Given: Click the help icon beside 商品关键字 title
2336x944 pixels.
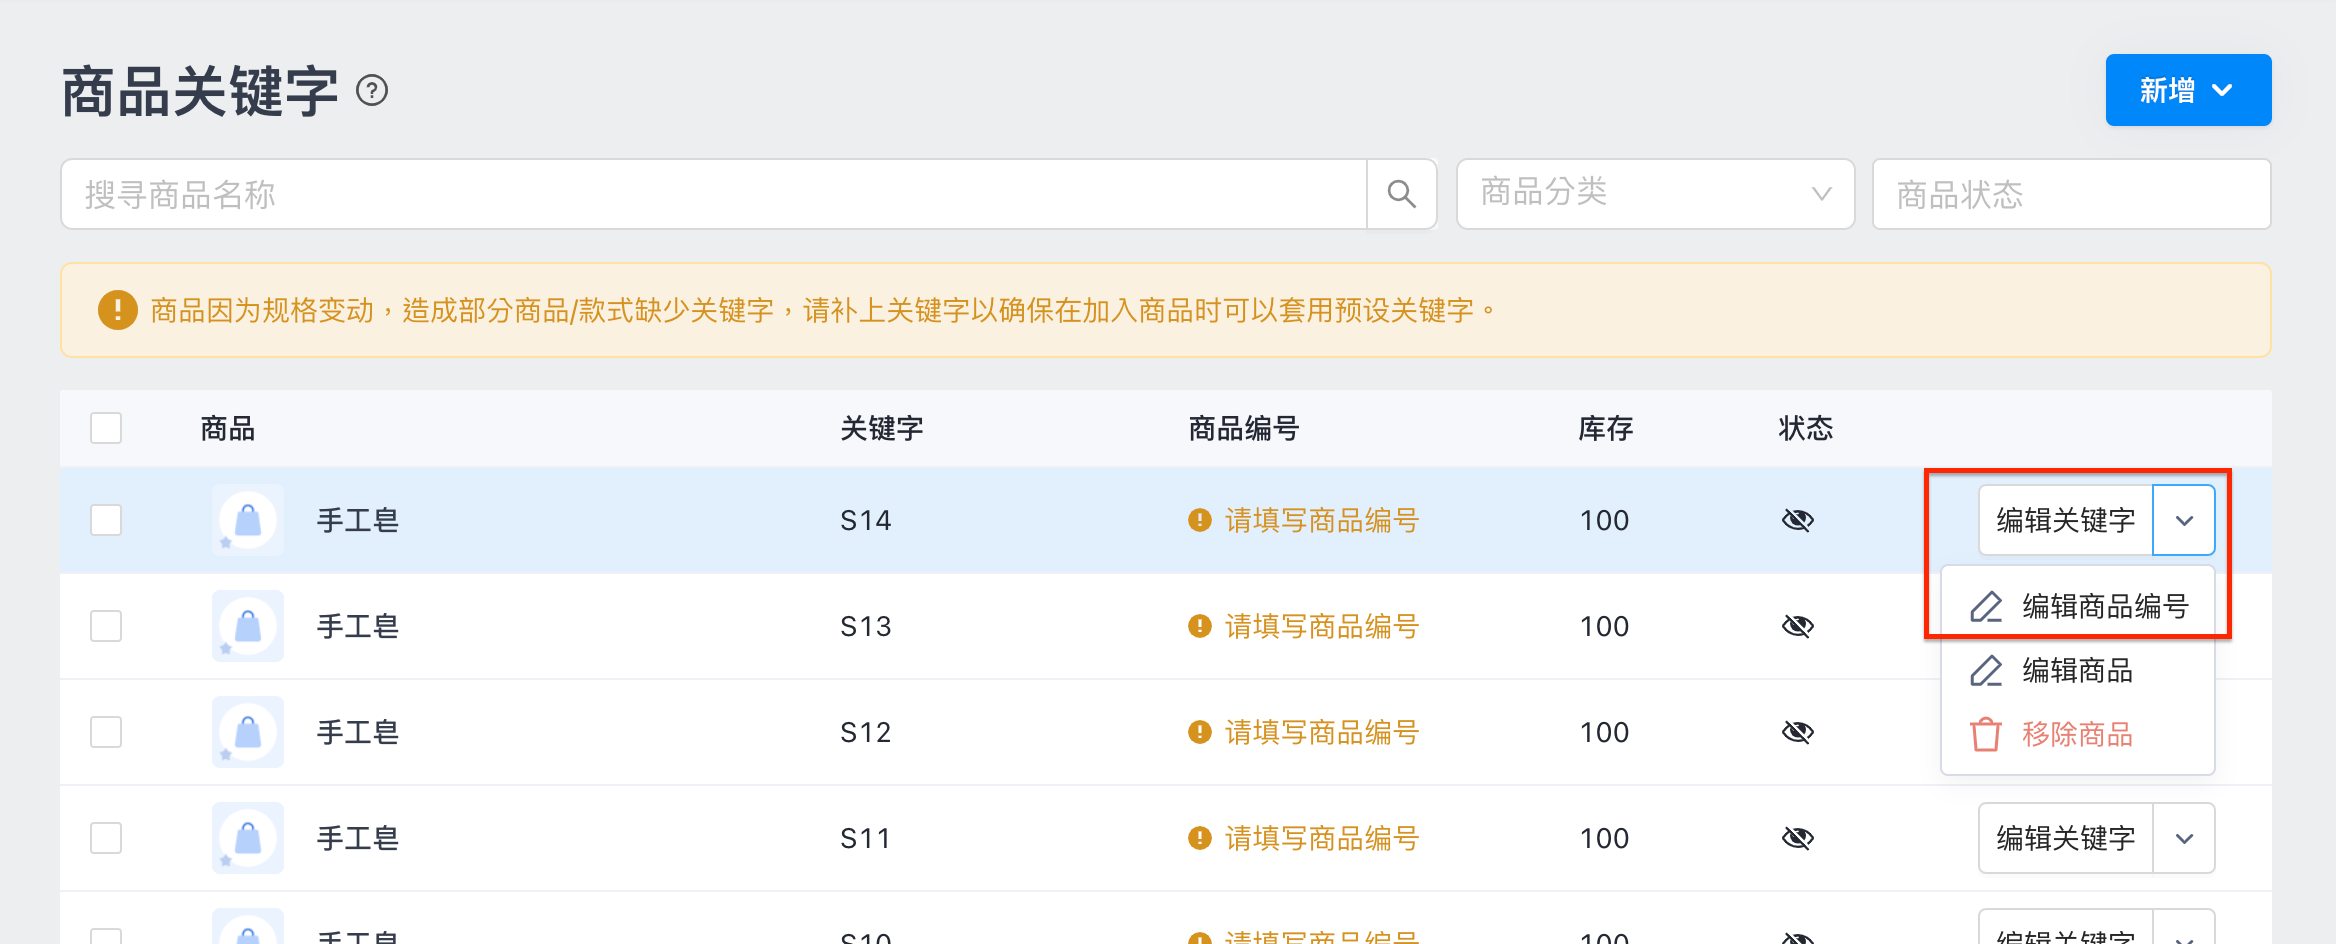Looking at the screenshot, I should point(372,91).
